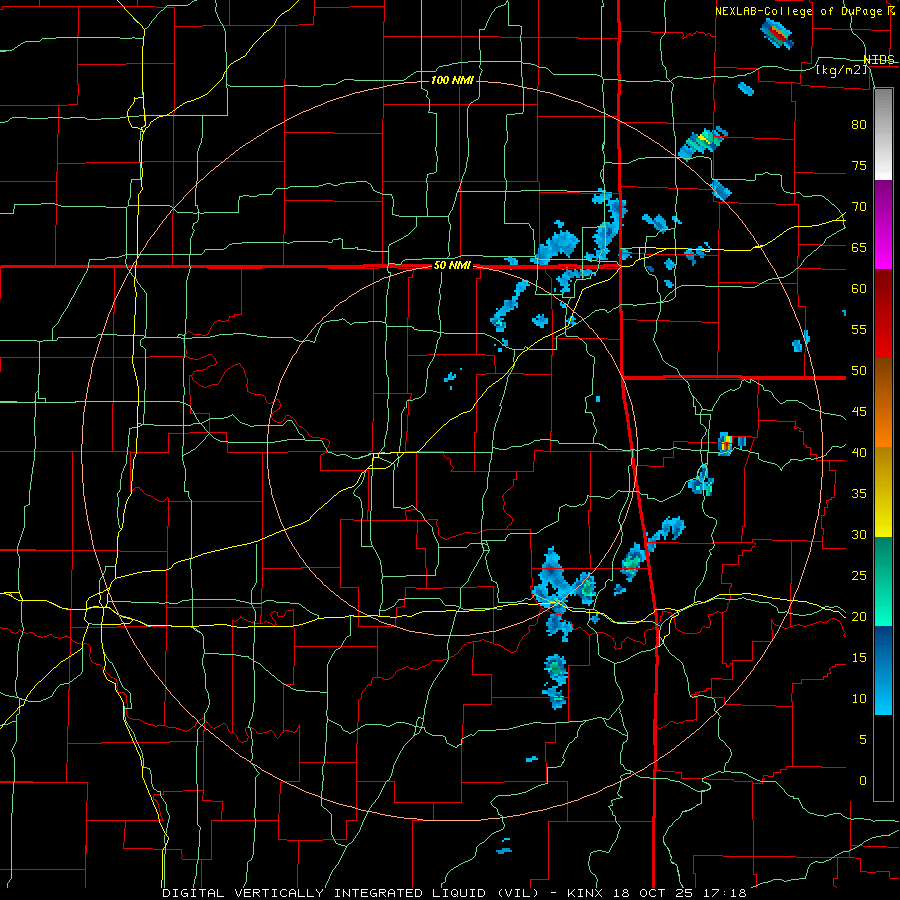Click the 50 value on the scale
The width and height of the screenshot is (900, 900).
(x=859, y=371)
